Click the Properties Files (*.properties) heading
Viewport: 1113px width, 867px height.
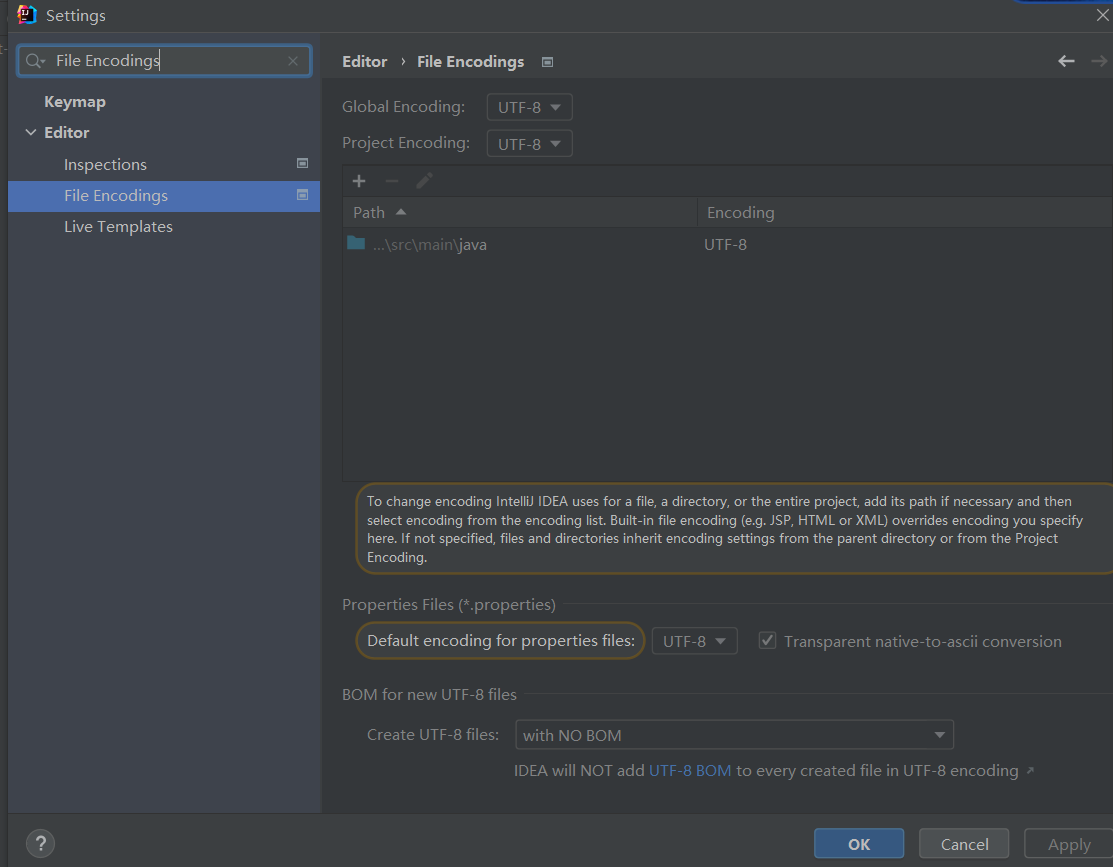(449, 604)
